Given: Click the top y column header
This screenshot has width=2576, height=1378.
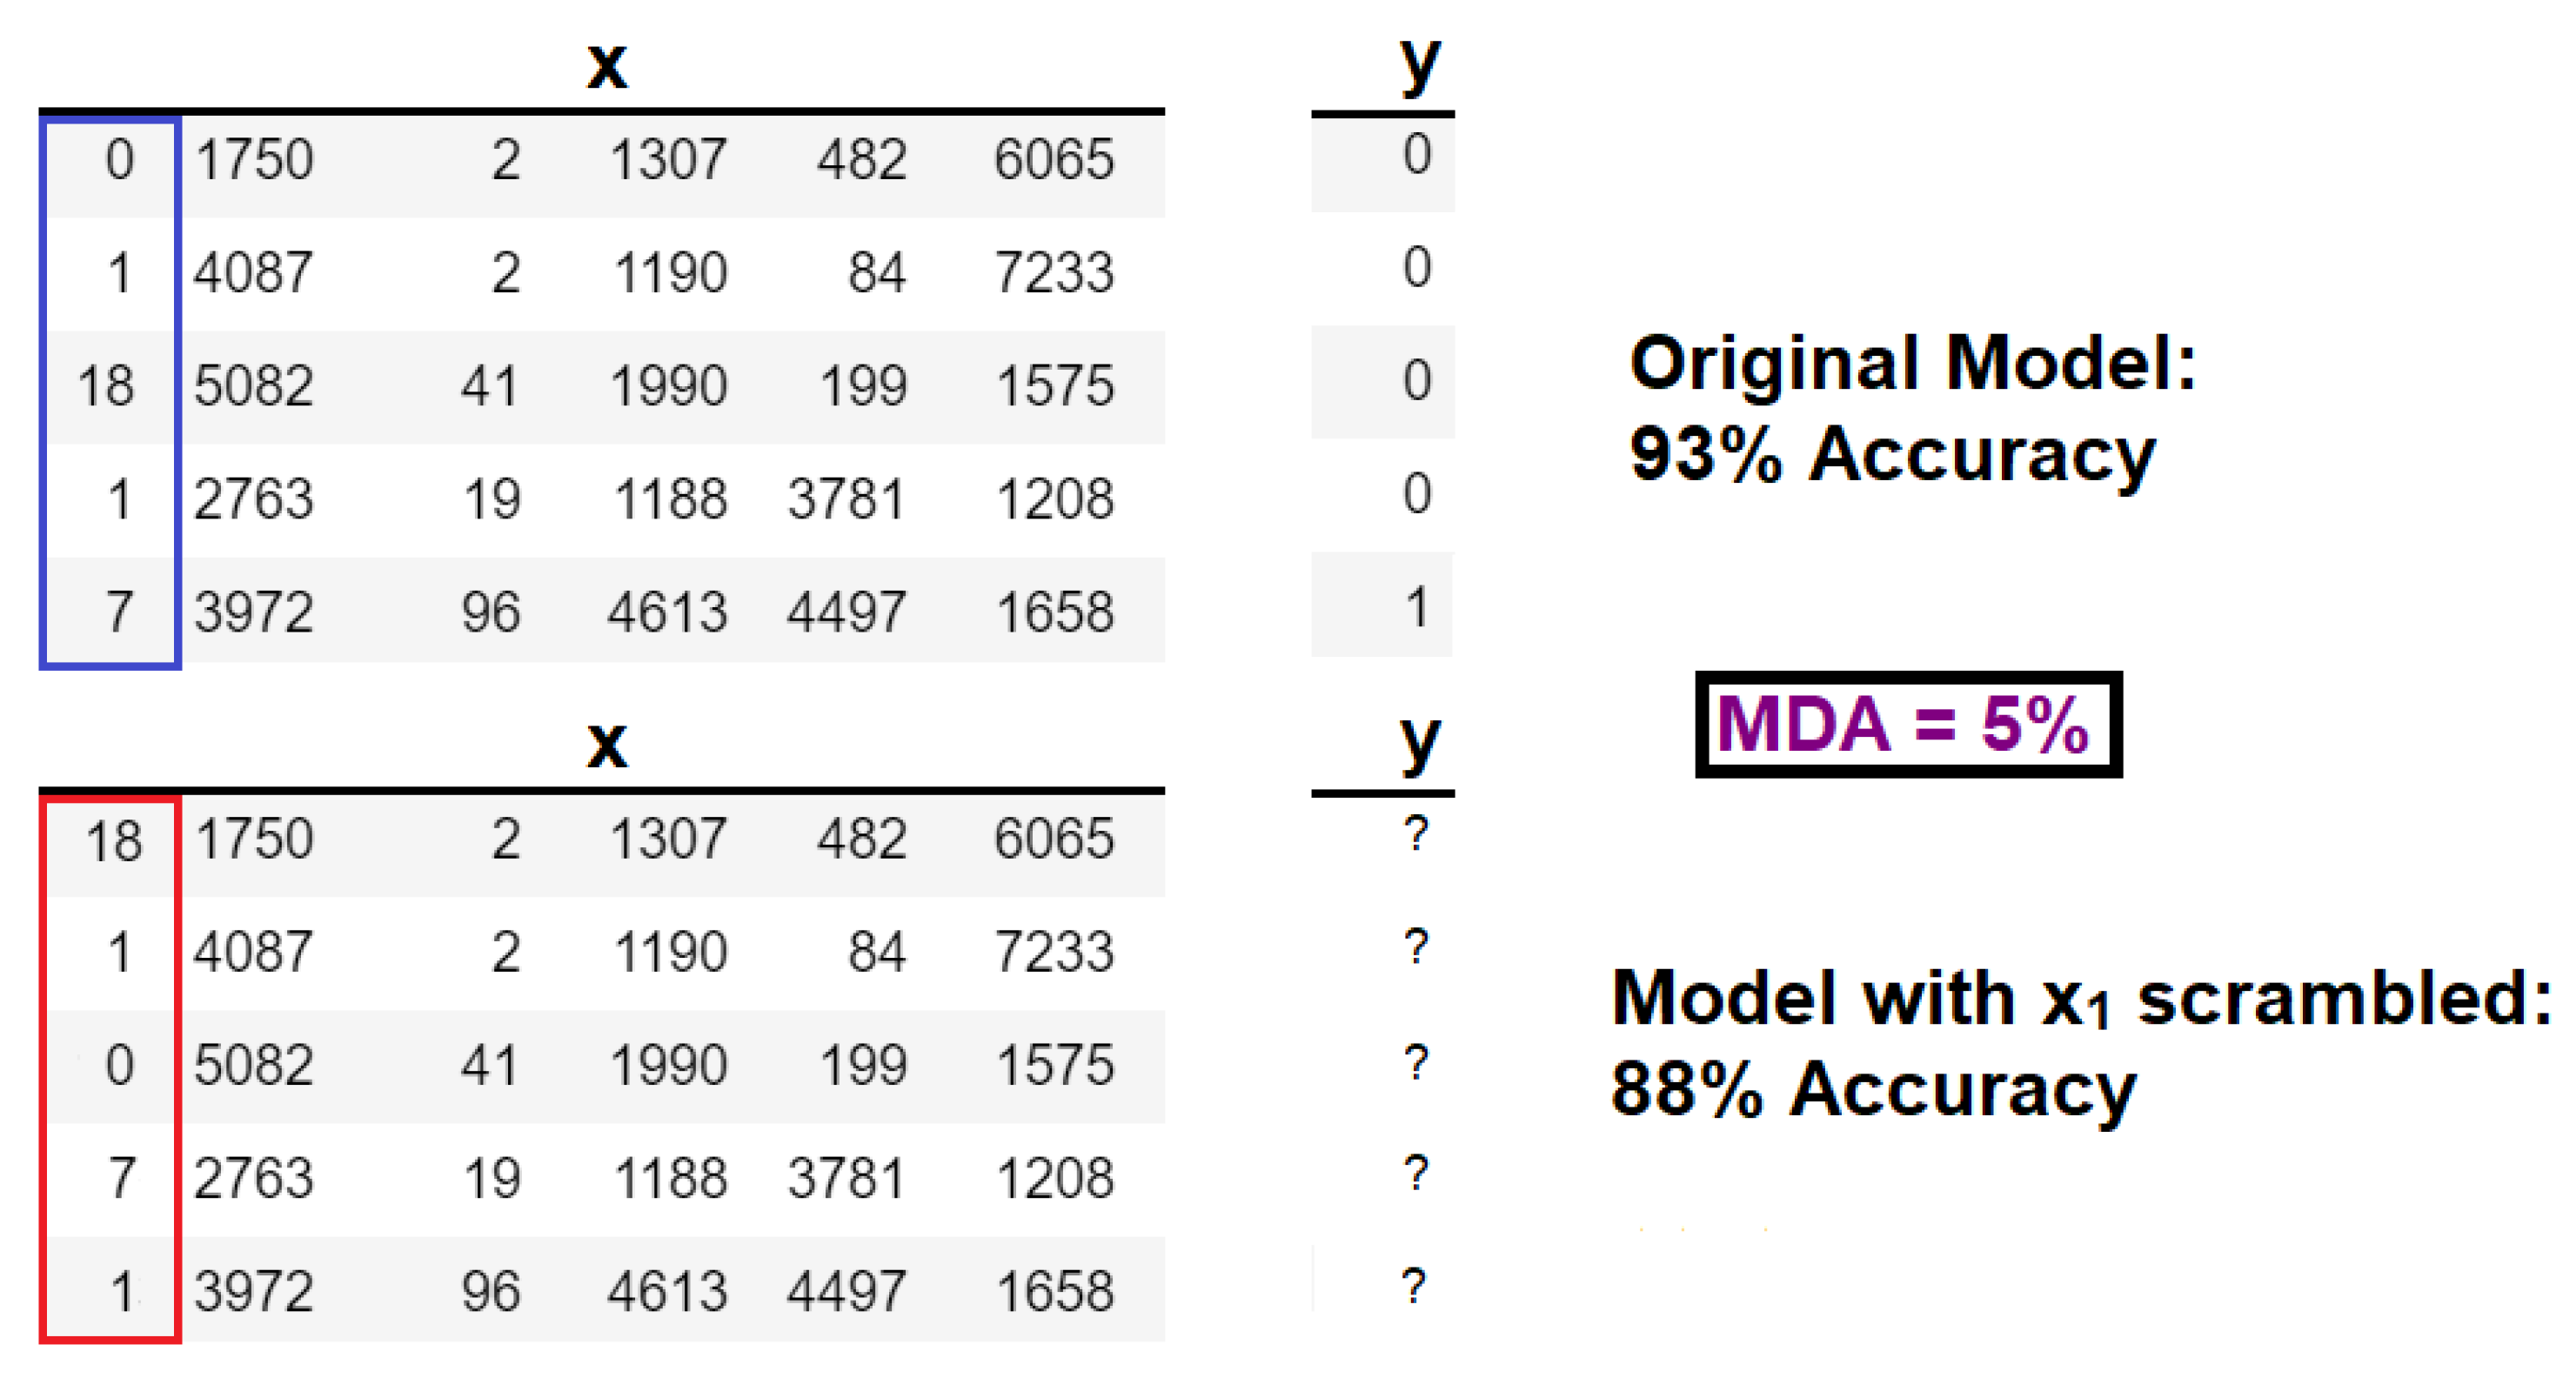Looking at the screenshot, I should pyautogui.click(x=1419, y=66).
